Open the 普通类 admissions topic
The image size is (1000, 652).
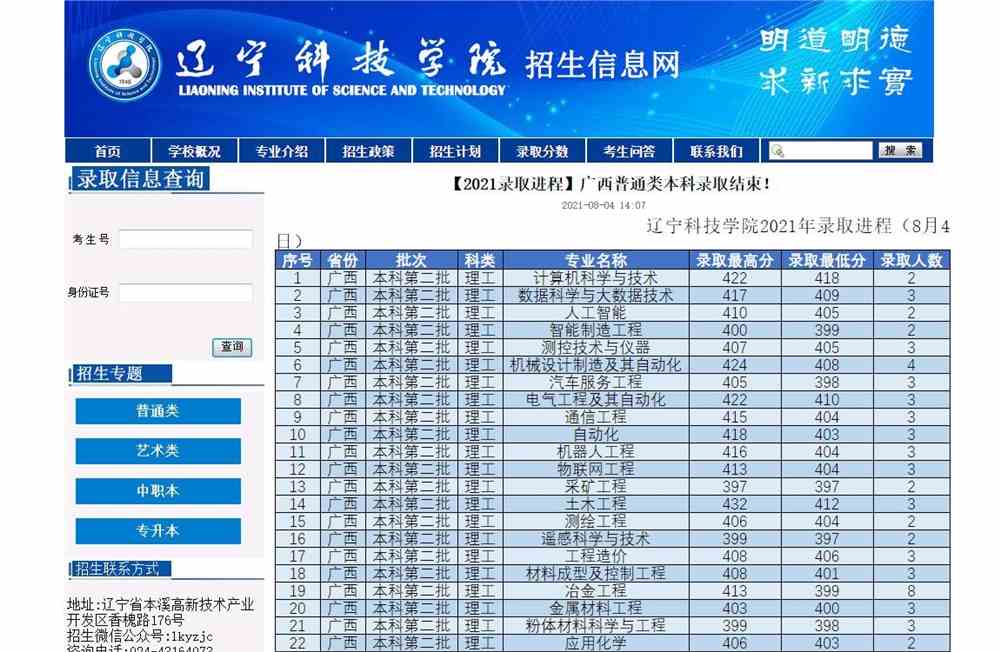click(158, 411)
